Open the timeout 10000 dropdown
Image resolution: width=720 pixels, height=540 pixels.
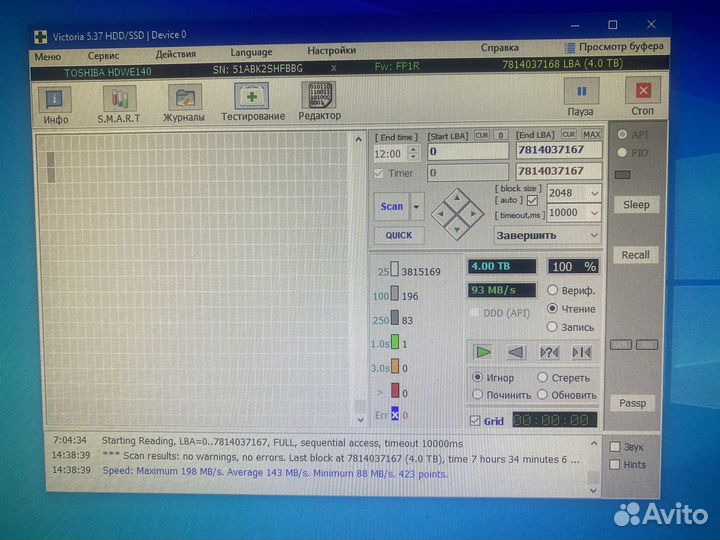[x=595, y=213]
